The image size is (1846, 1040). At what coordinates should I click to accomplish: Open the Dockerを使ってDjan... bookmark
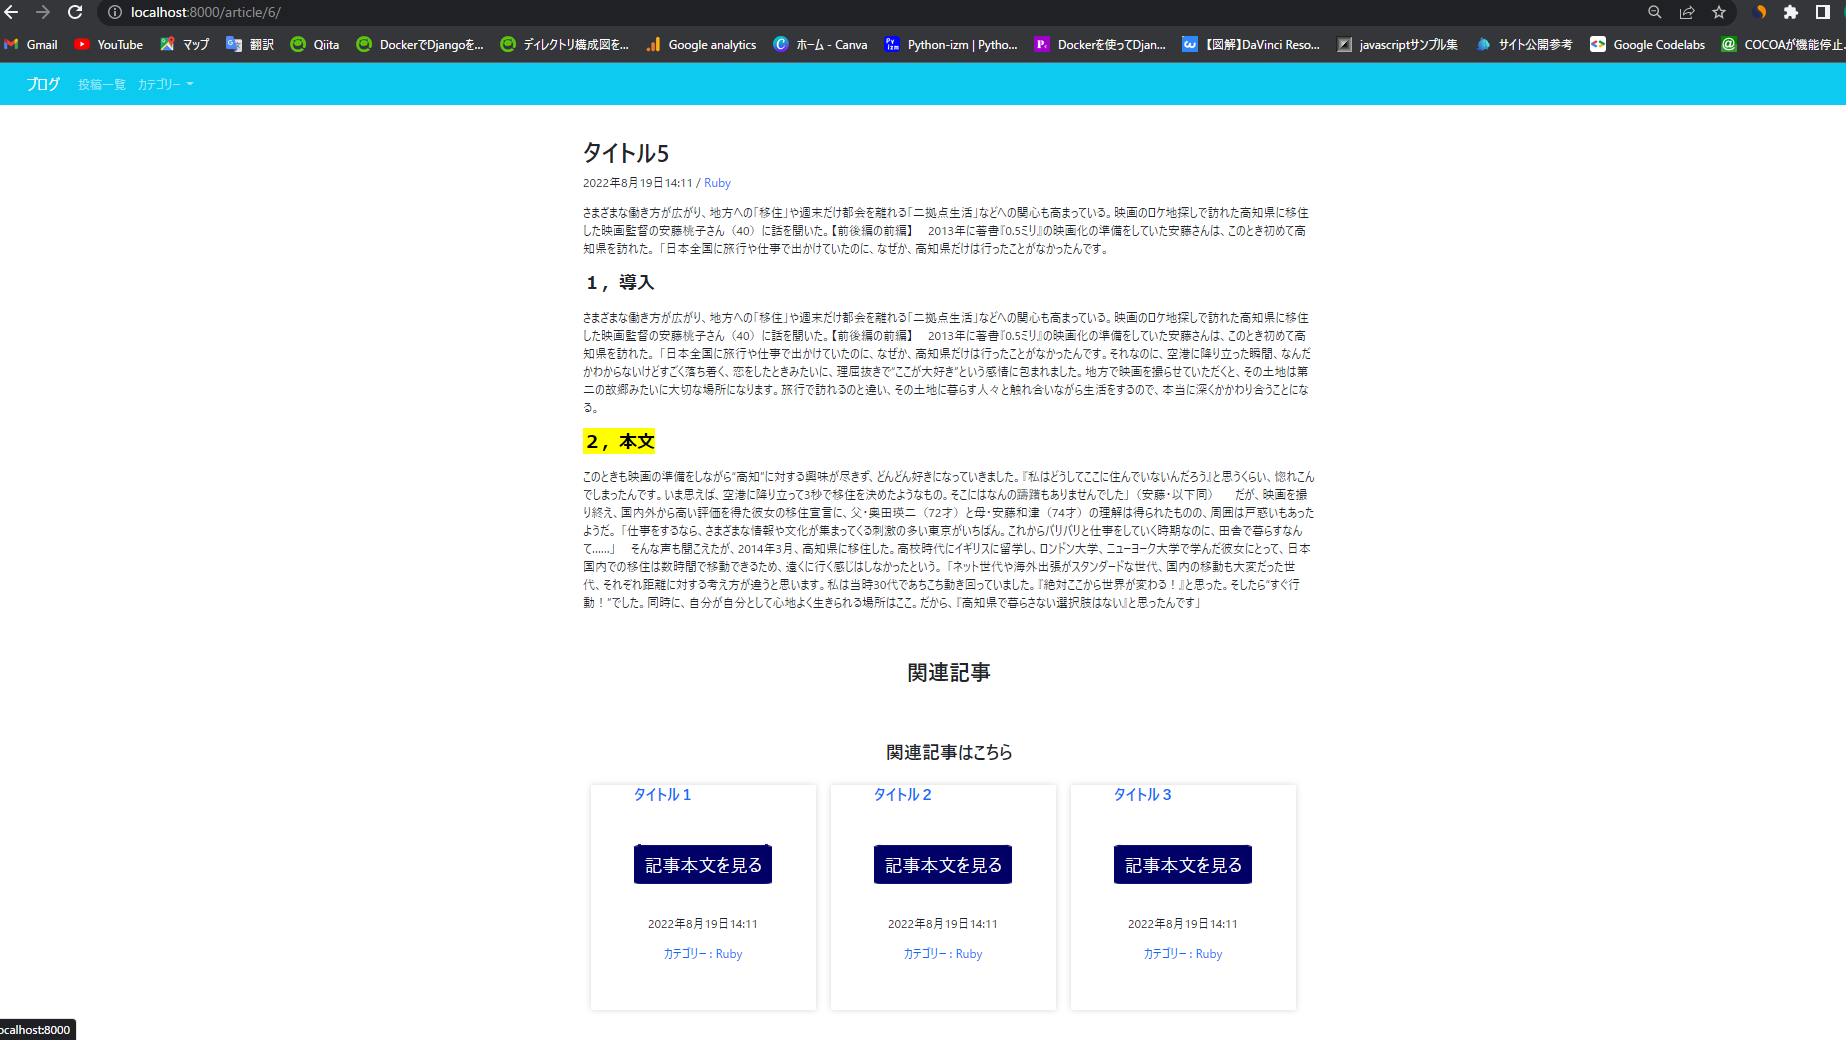[1100, 44]
